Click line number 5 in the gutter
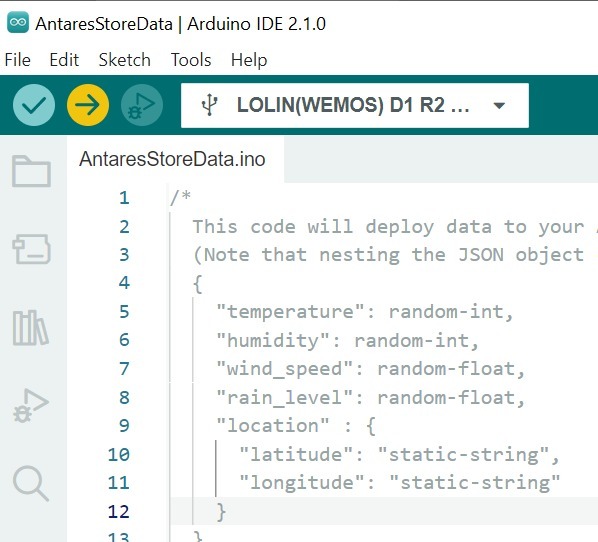The width and height of the screenshot is (598, 542). click(124, 311)
